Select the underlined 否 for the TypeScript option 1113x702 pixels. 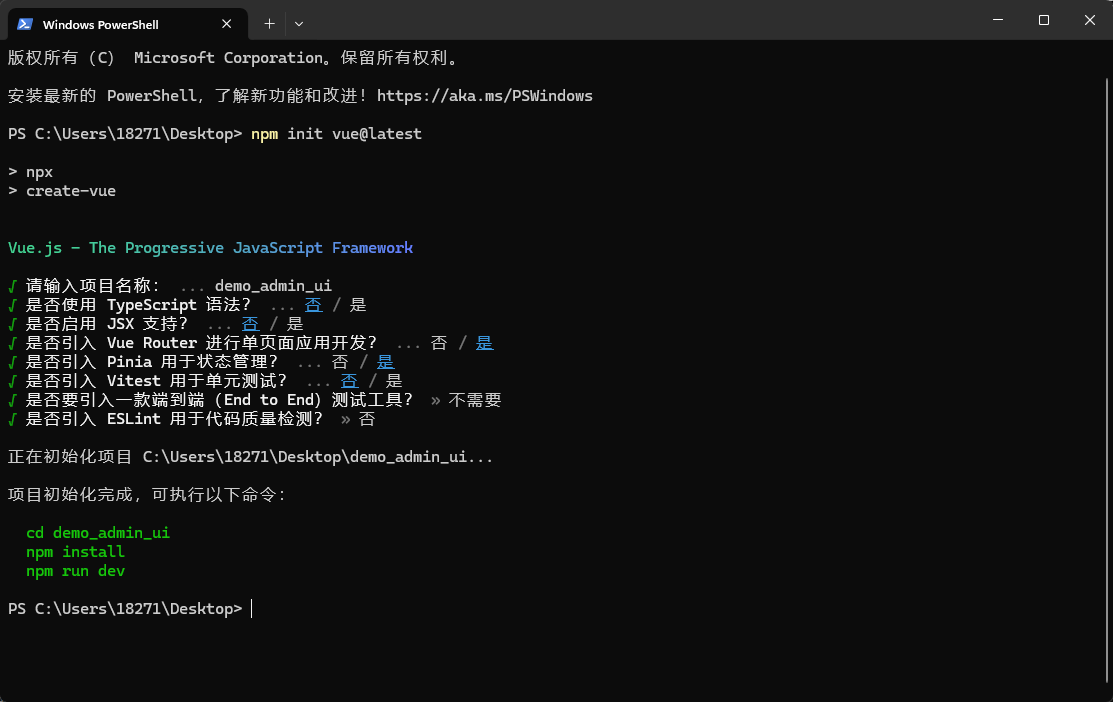[x=314, y=304]
